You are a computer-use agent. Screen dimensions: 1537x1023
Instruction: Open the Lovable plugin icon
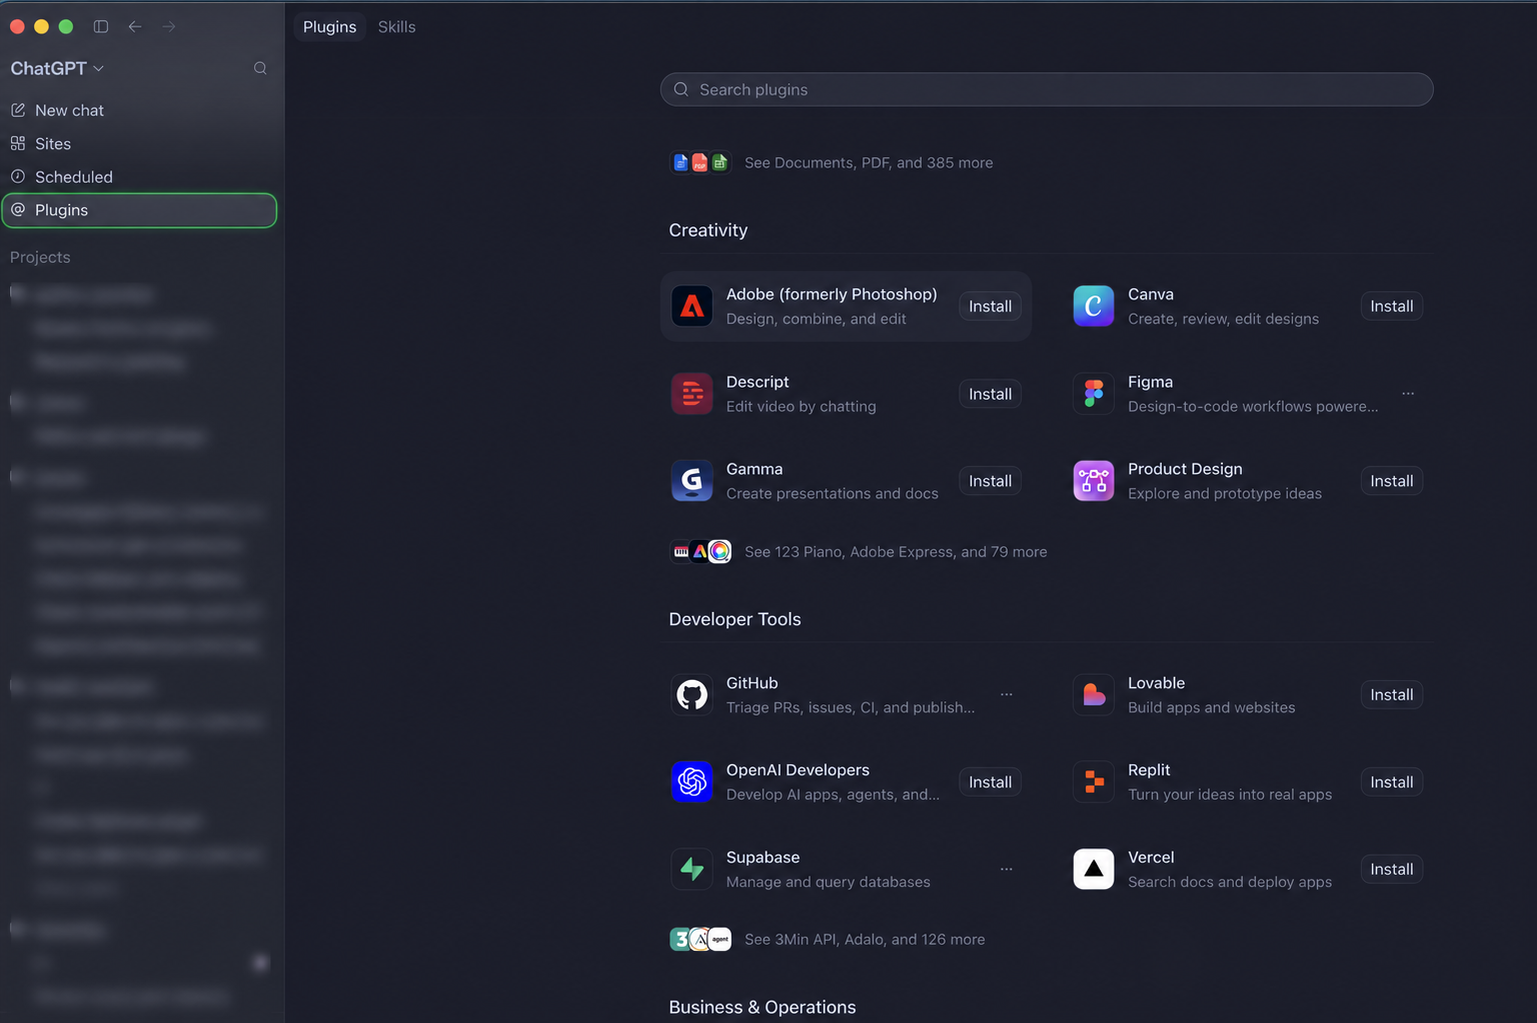click(1093, 695)
